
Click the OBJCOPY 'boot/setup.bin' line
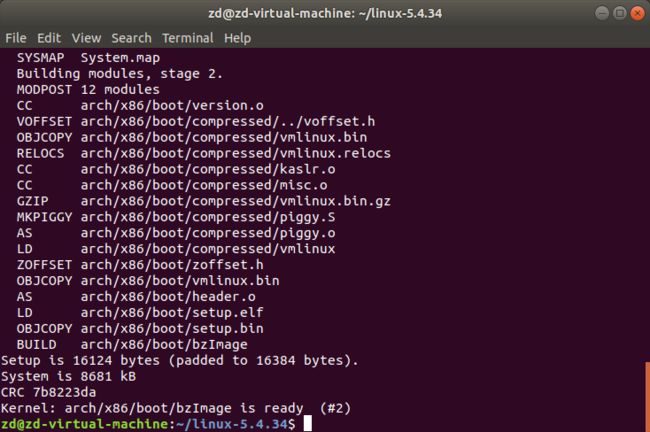point(140,329)
